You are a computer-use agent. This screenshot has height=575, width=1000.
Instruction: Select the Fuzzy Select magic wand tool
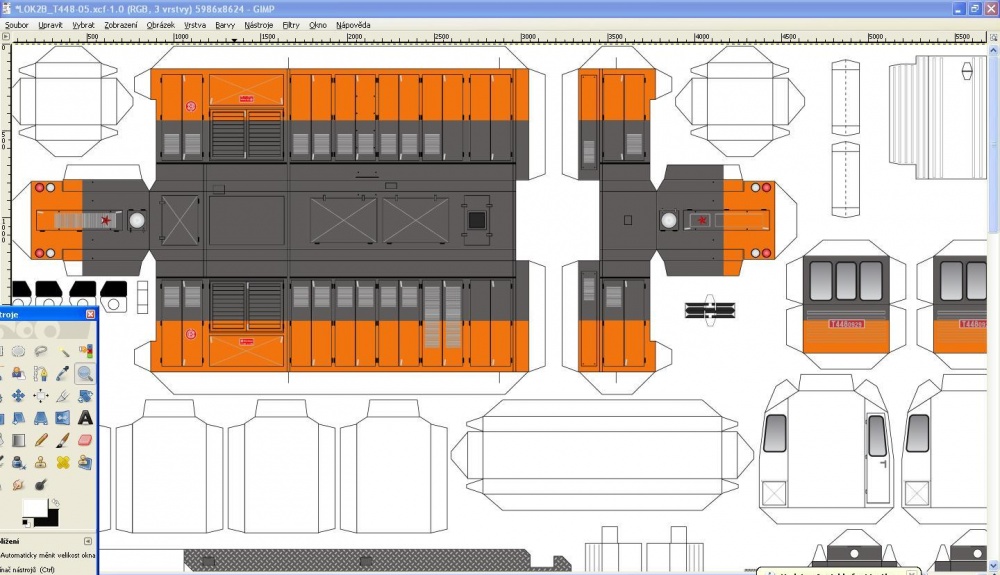point(62,351)
